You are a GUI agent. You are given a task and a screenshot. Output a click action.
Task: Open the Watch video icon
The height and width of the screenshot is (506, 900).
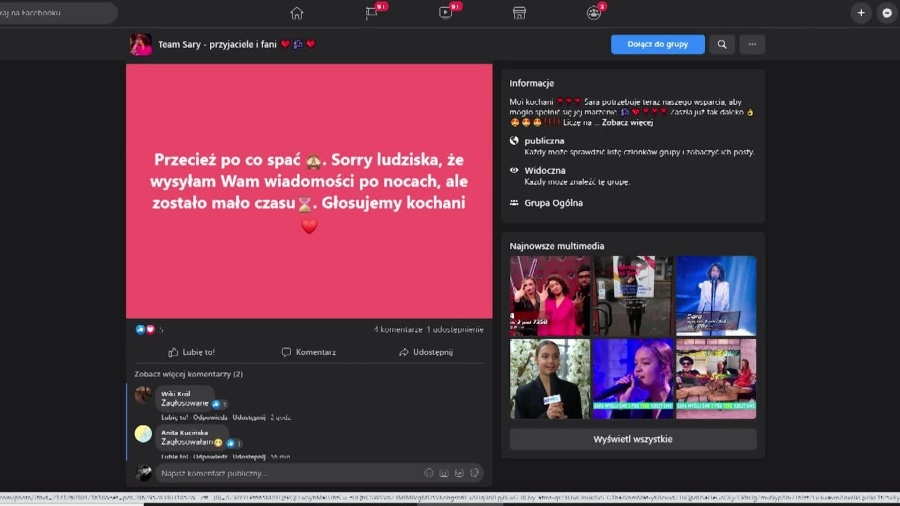tap(445, 13)
